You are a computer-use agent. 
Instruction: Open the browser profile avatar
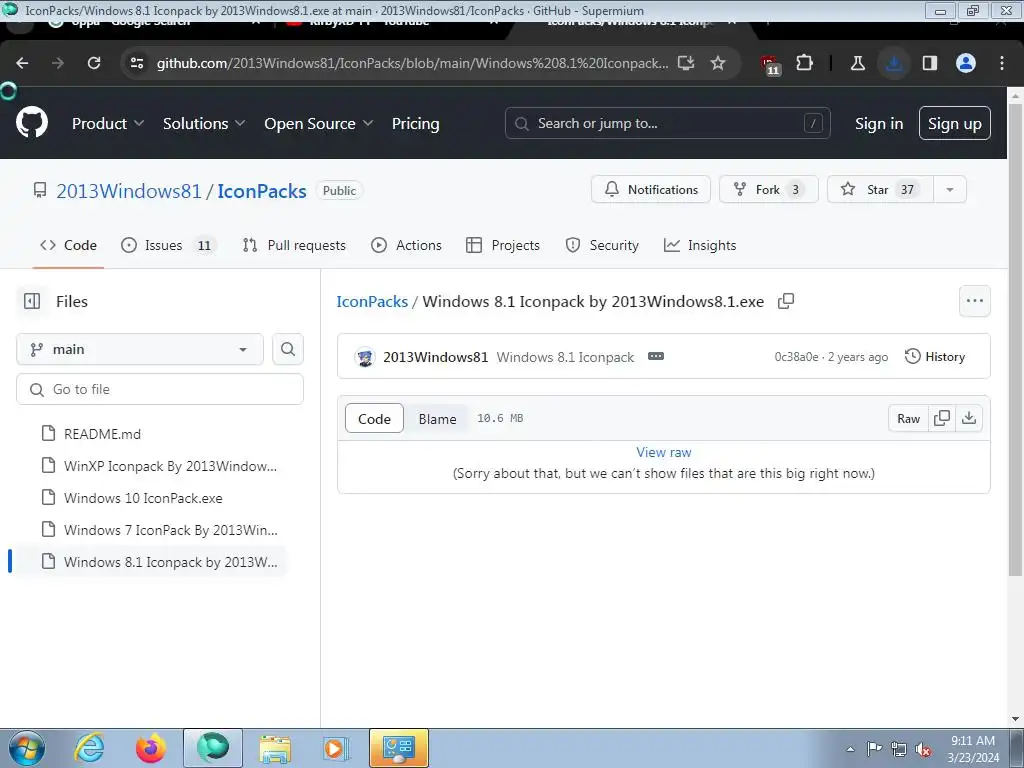[x=966, y=63]
